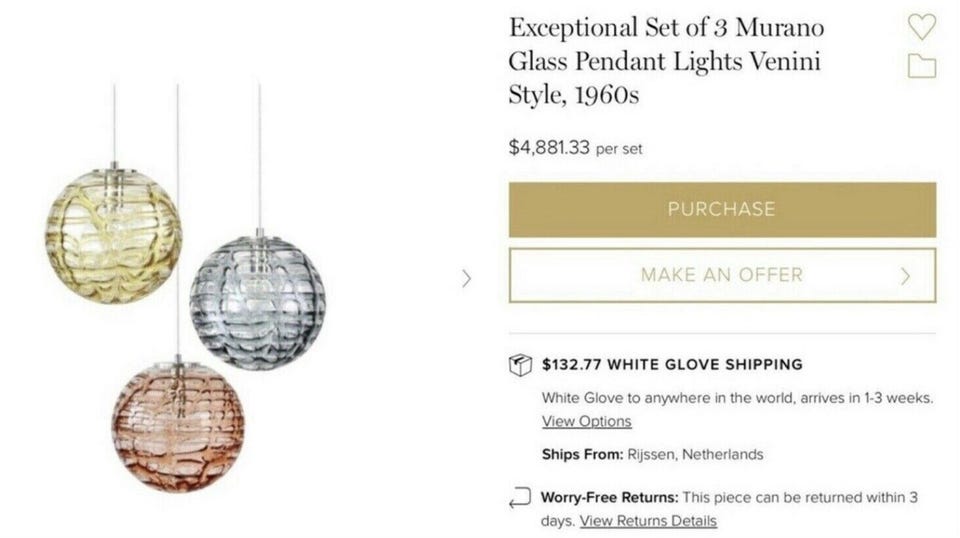Screen dimensions: 960x538
Task: Show next product image with arrow
Action: [x=466, y=277]
